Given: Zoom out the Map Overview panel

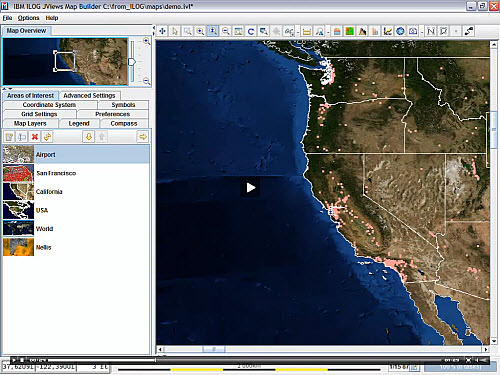Looking at the screenshot, I should coord(146,81).
